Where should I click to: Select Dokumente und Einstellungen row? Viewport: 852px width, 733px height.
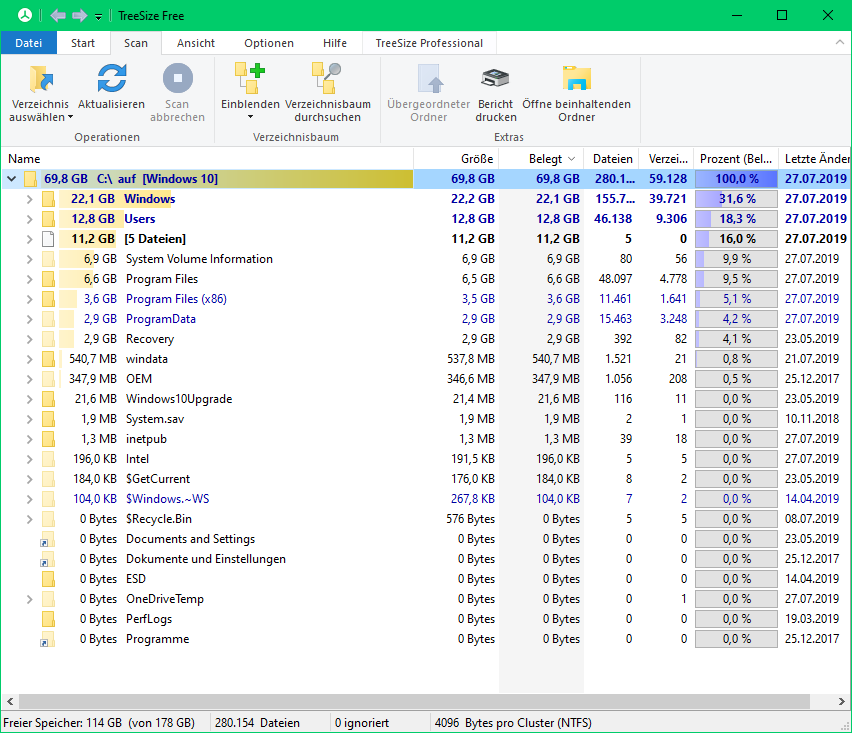(426, 559)
